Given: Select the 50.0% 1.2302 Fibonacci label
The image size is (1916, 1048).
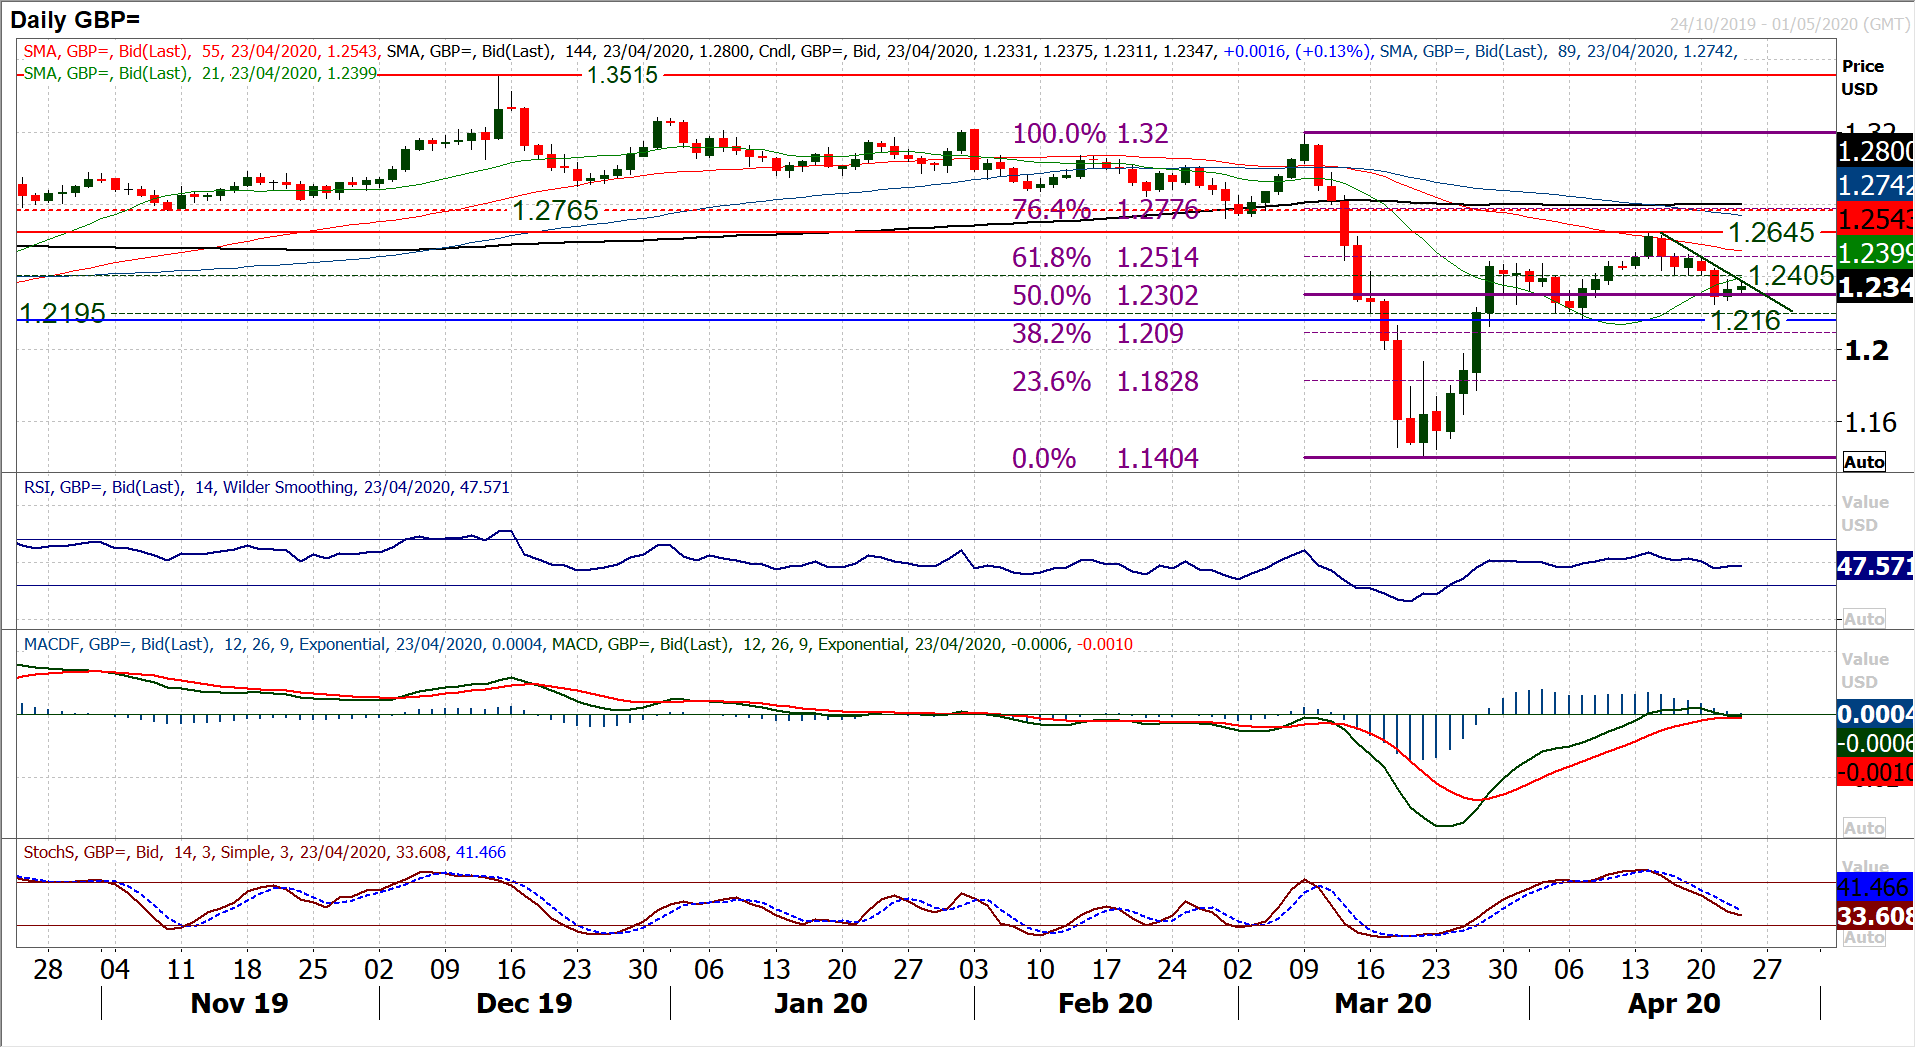Looking at the screenshot, I should [x=1105, y=295].
